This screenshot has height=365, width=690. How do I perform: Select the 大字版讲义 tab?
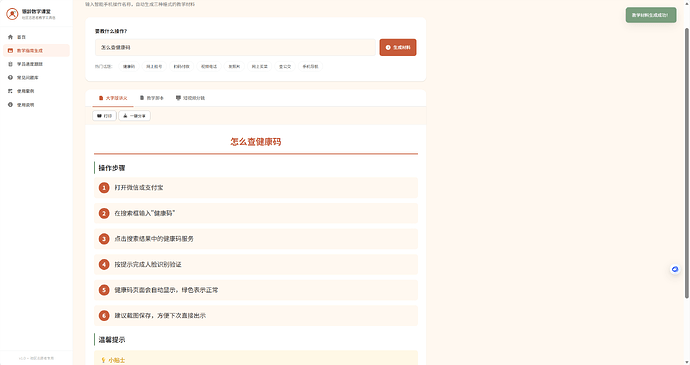point(113,98)
